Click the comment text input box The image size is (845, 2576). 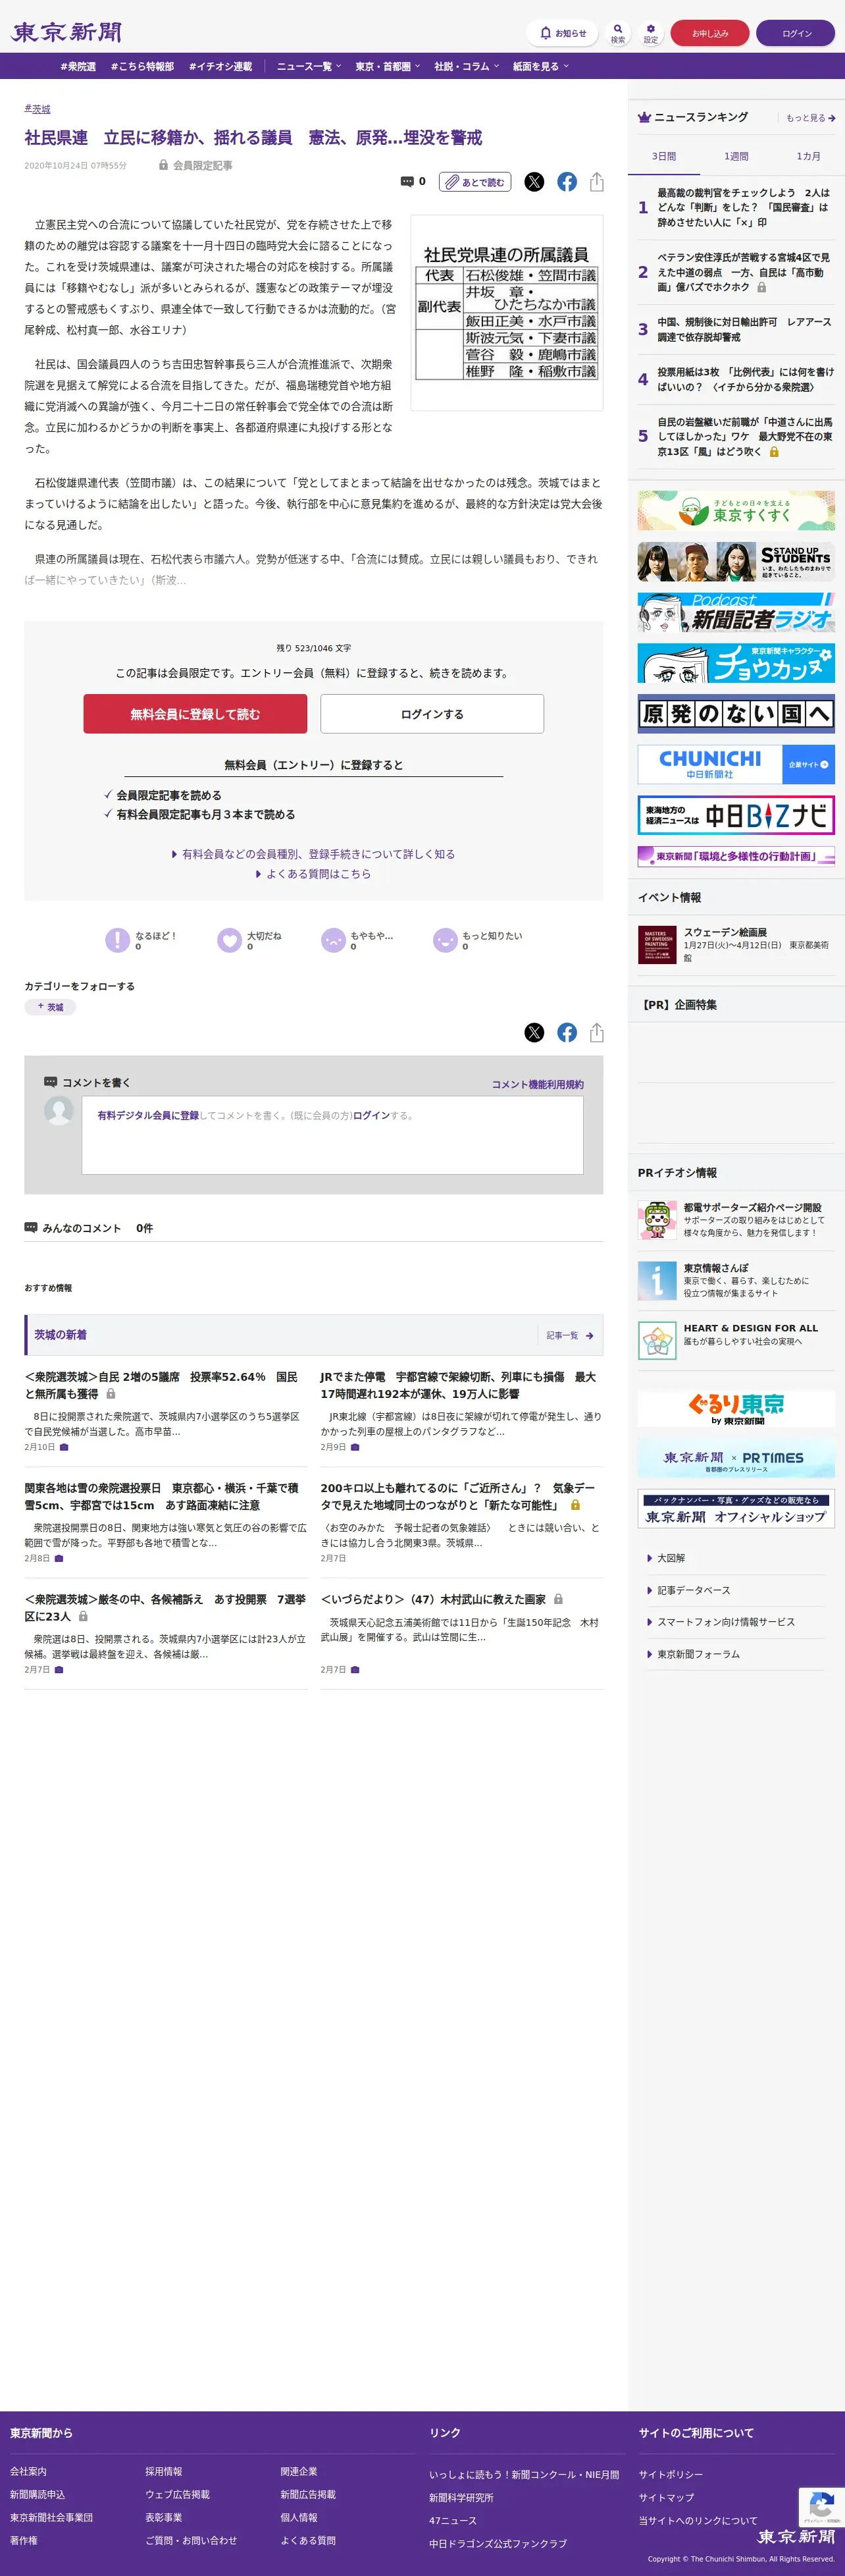(x=332, y=1135)
